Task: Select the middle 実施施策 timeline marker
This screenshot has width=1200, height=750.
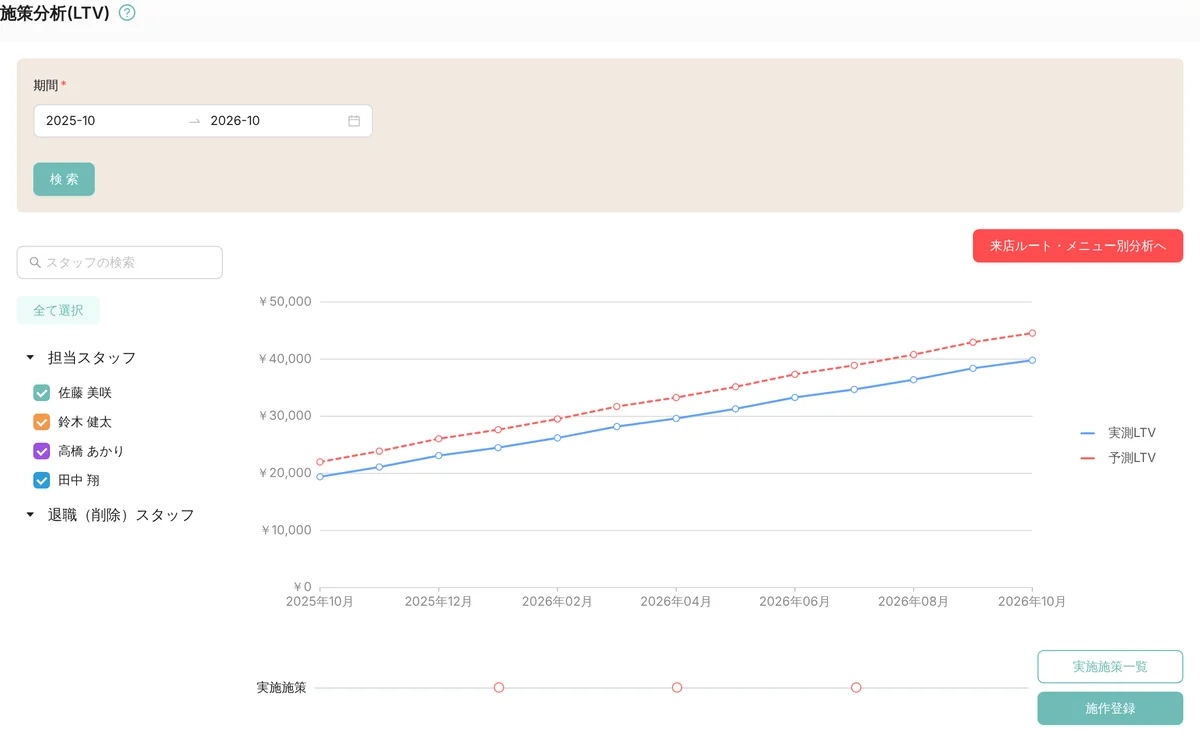Action: (x=677, y=688)
